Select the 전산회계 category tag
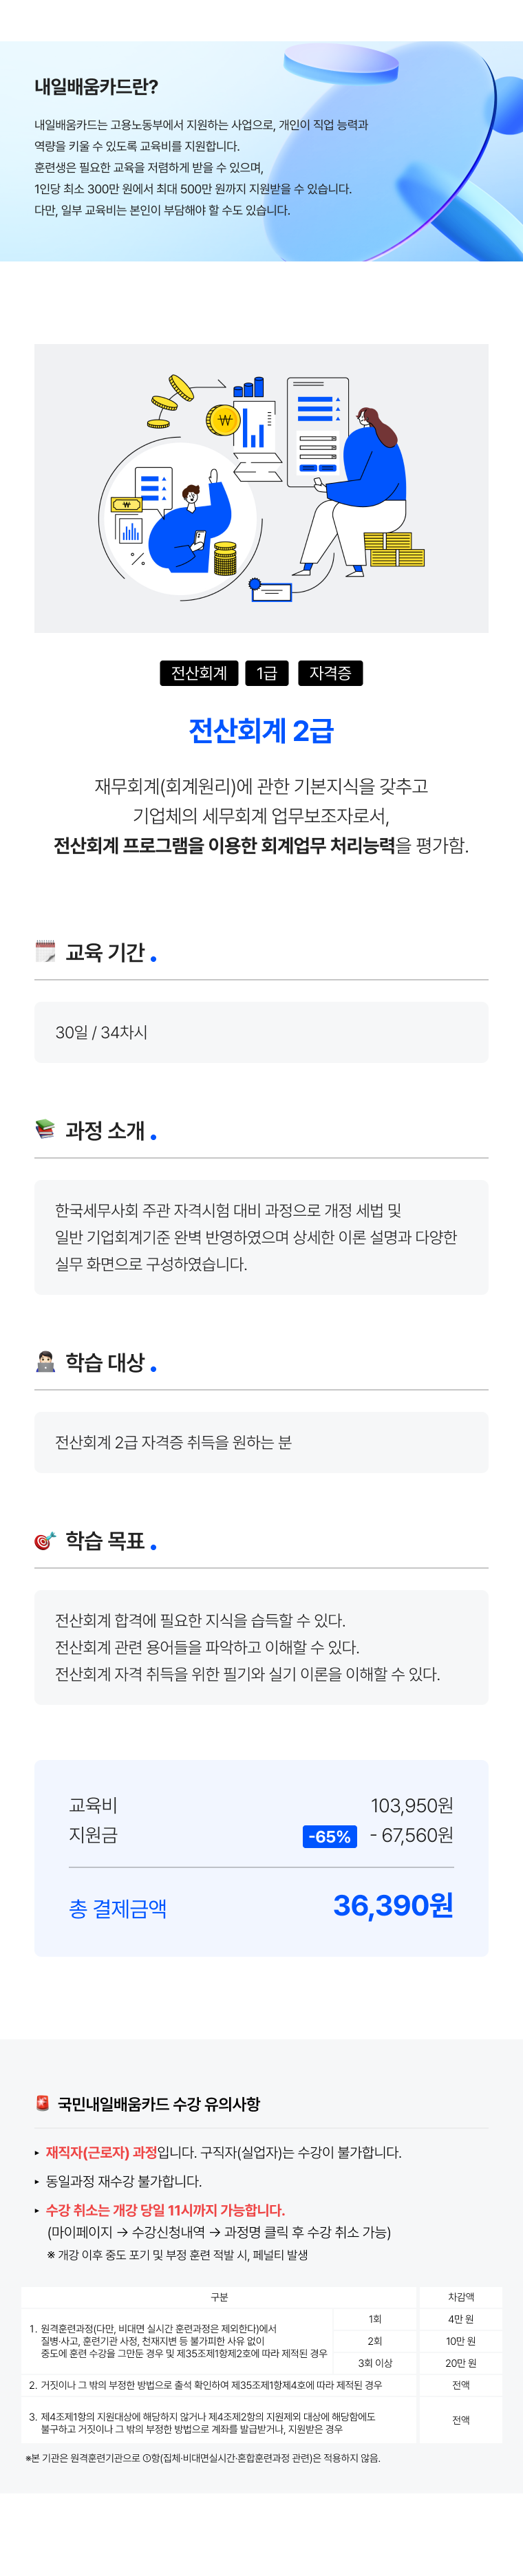Viewport: 523px width, 2576px height. (199, 673)
